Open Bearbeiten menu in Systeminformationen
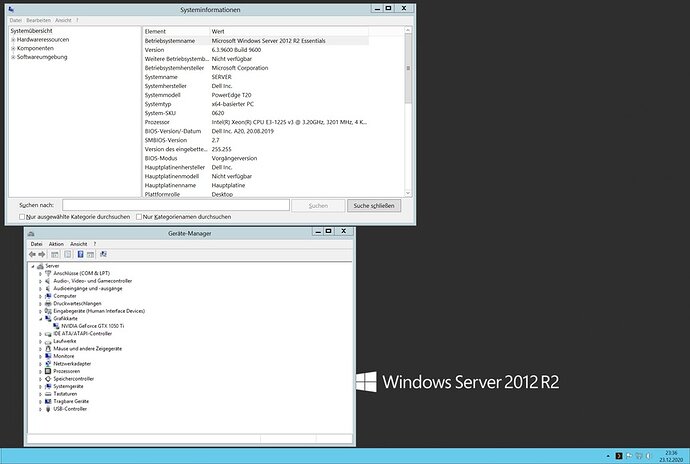 tap(38, 20)
